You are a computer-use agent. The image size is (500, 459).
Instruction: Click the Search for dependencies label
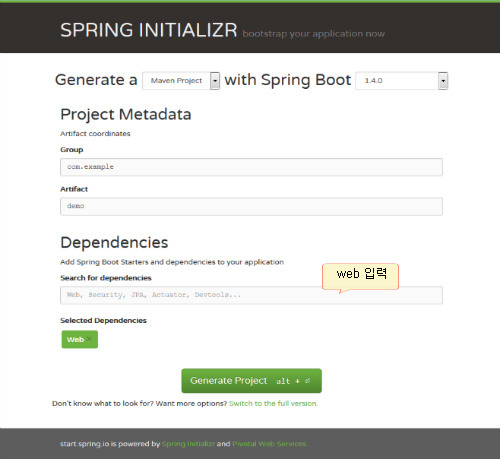(106, 278)
